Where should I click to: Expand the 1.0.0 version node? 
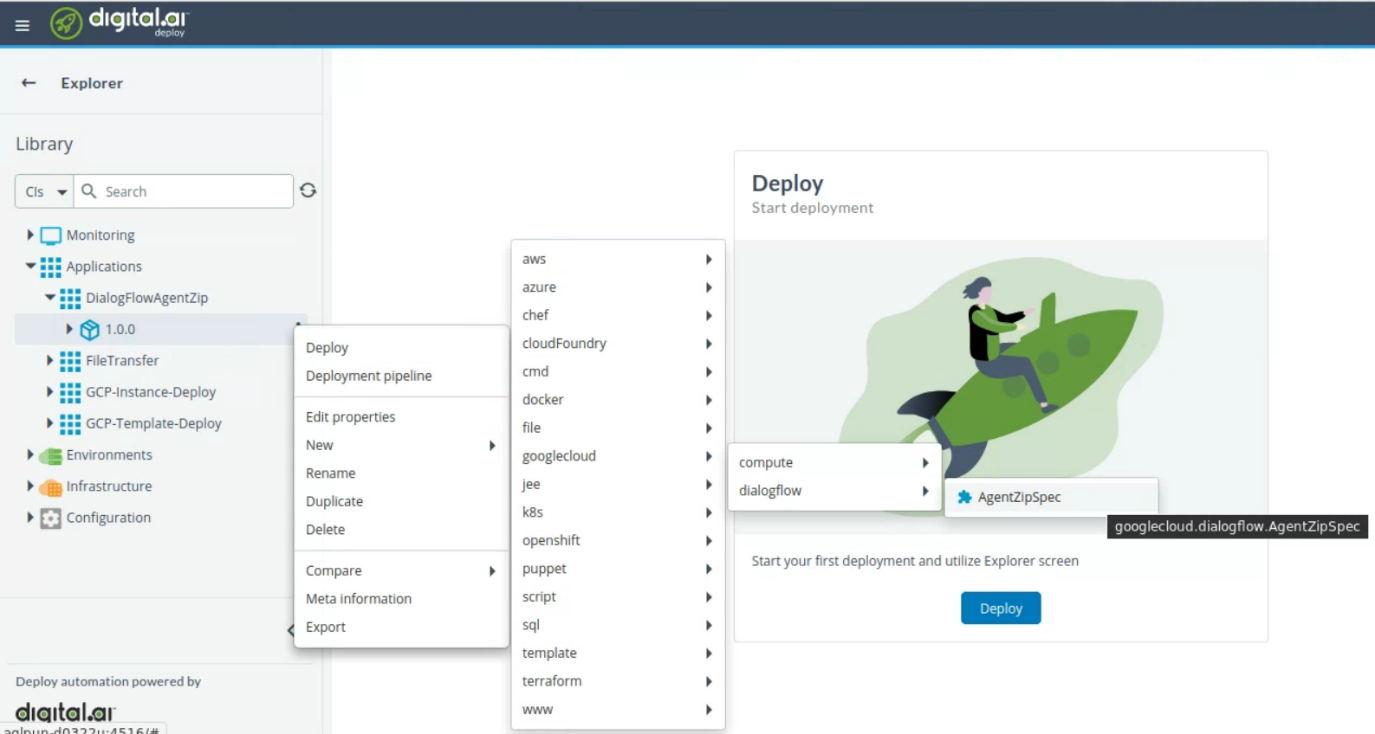tap(69, 329)
